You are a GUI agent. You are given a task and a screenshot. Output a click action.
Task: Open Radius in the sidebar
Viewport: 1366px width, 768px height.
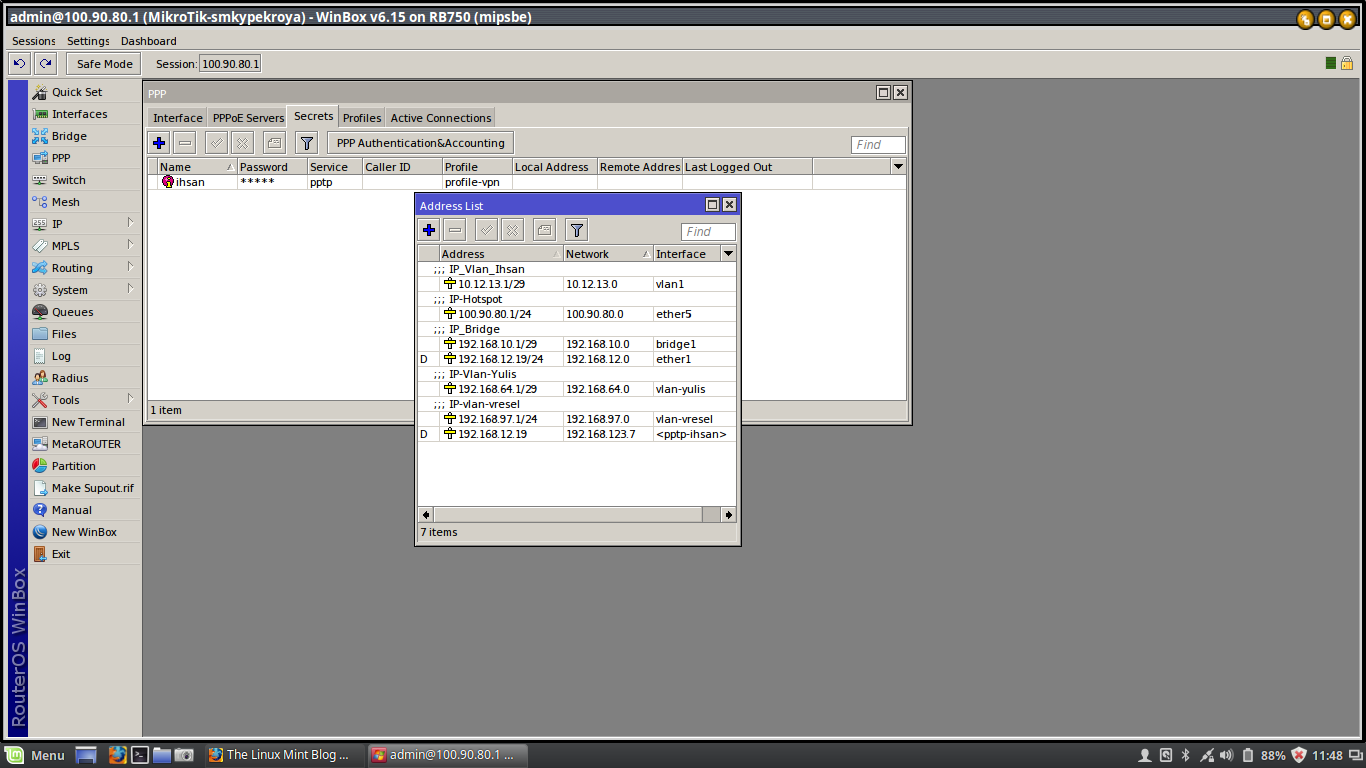[84, 378]
